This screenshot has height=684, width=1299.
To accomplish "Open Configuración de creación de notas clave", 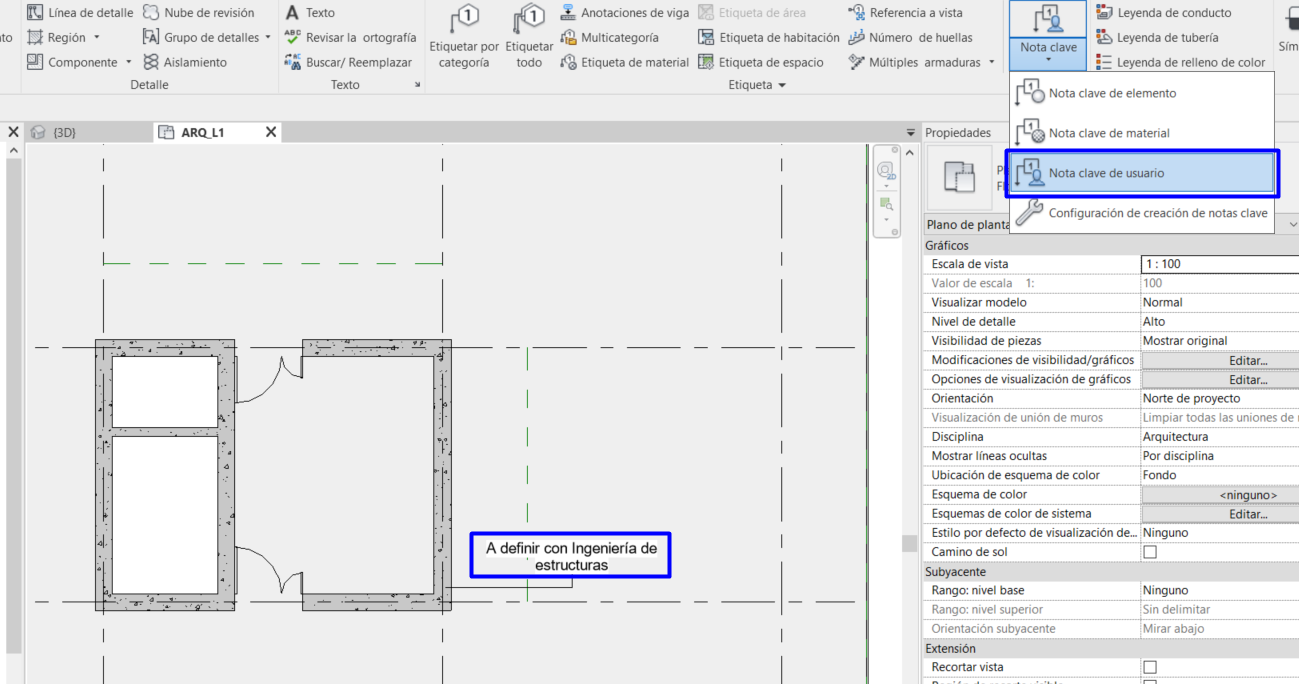I will click(1142, 213).
